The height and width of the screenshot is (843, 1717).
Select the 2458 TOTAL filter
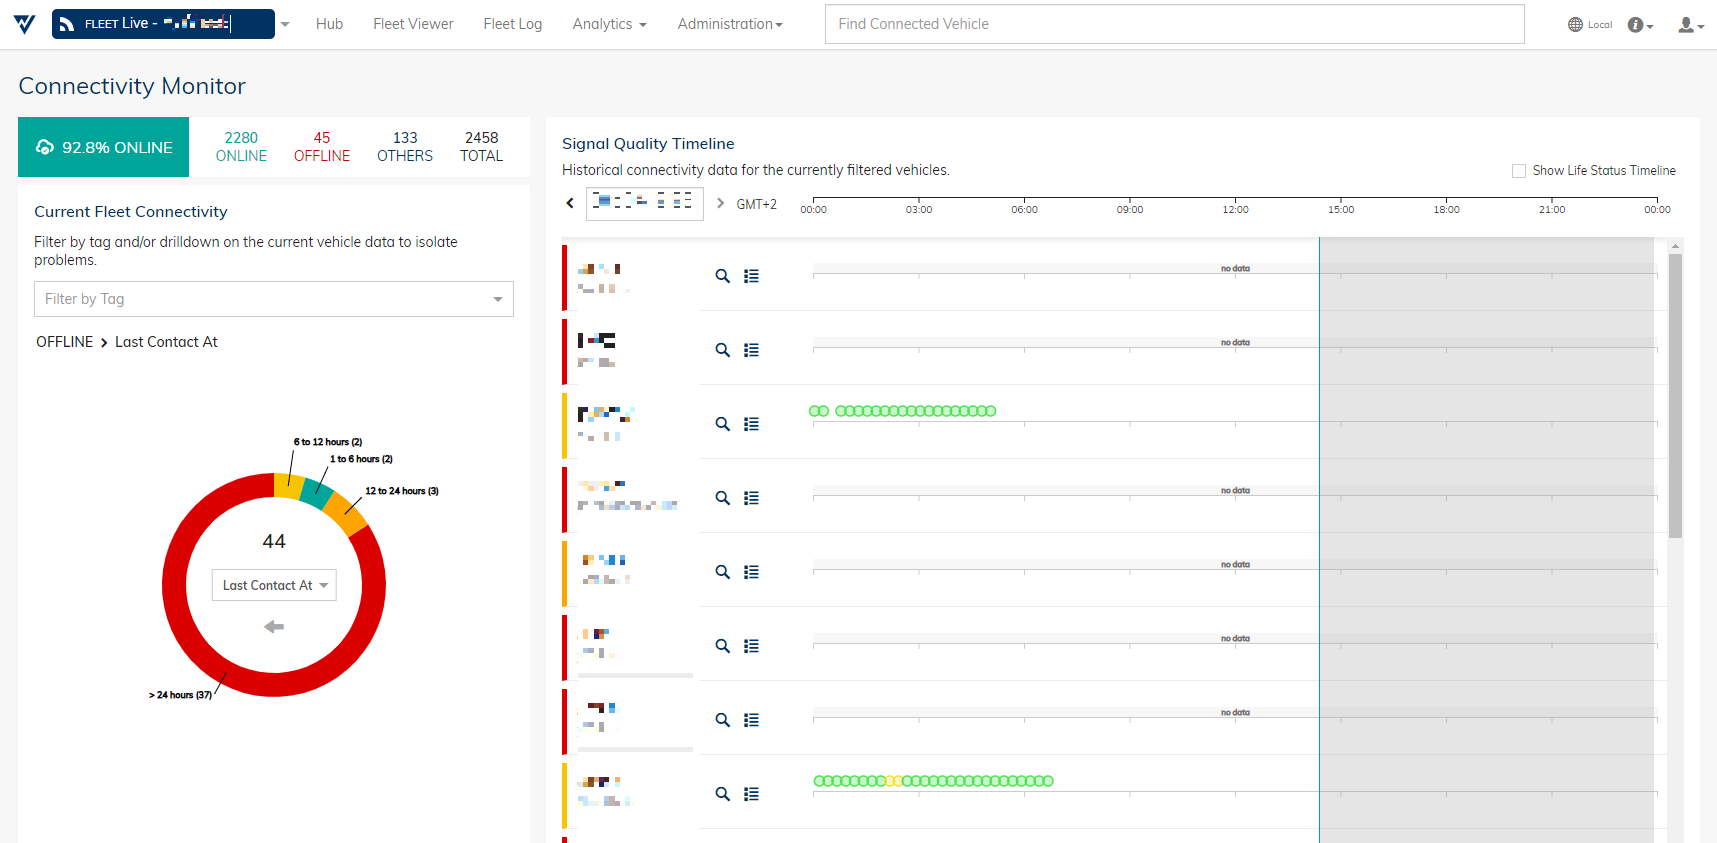pos(481,147)
